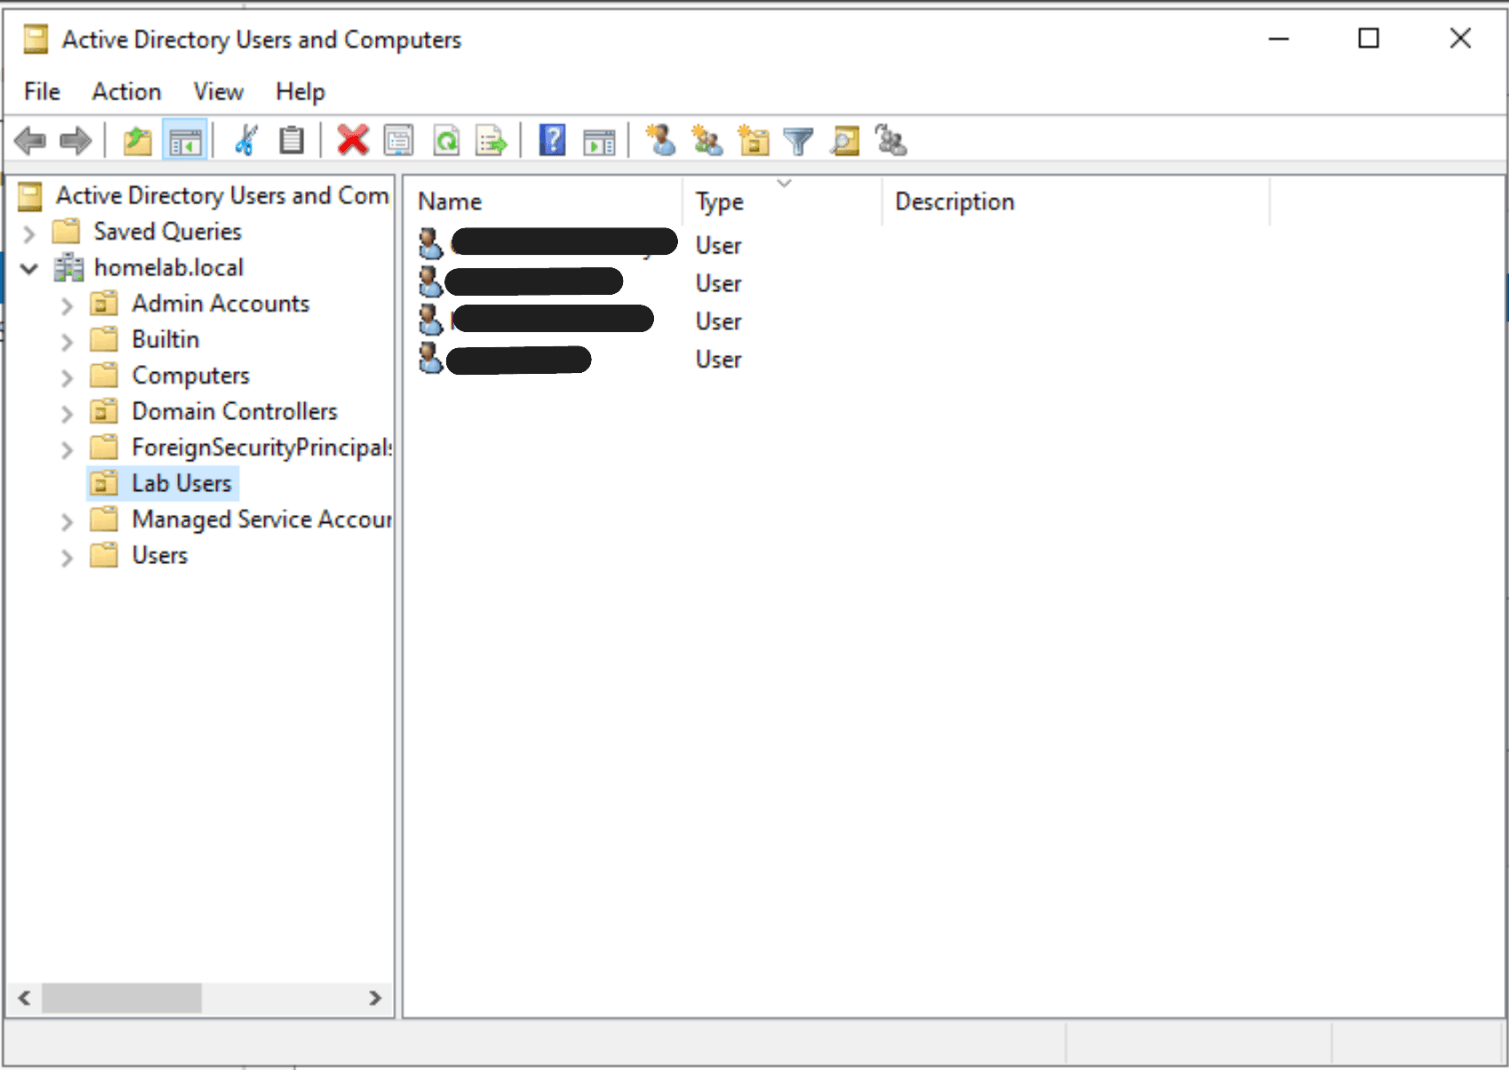This screenshot has height=1070, width=1509.
Task: Expand the Managed Service Accounts container
Action: coord(67,521)
